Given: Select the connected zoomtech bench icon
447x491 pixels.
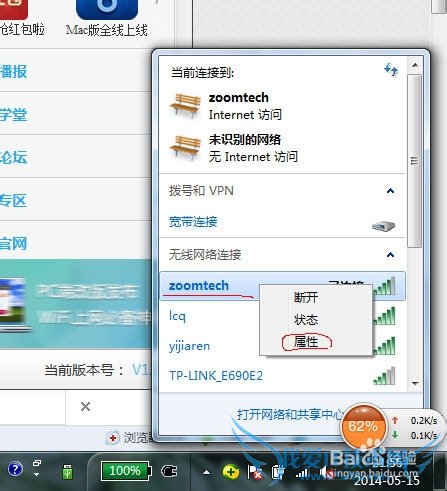Looking at the screenshot, I should point(185,106).
